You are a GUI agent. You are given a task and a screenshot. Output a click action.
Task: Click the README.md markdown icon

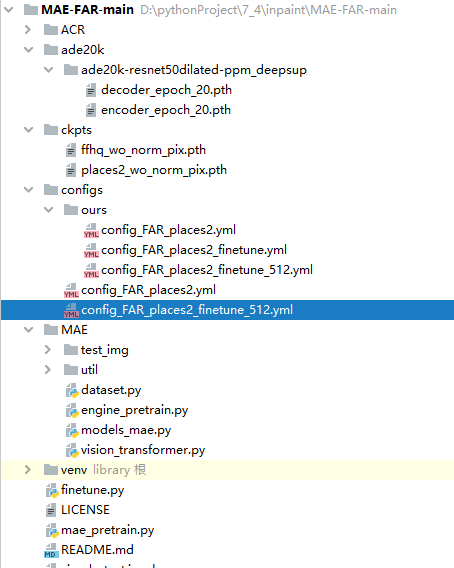tap(51, 551)
